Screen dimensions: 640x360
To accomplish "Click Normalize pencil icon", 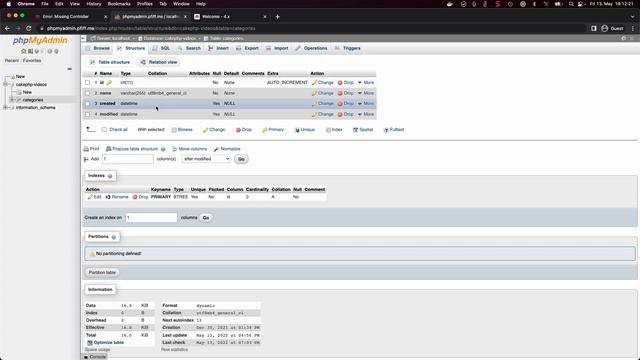I will 217,149.
